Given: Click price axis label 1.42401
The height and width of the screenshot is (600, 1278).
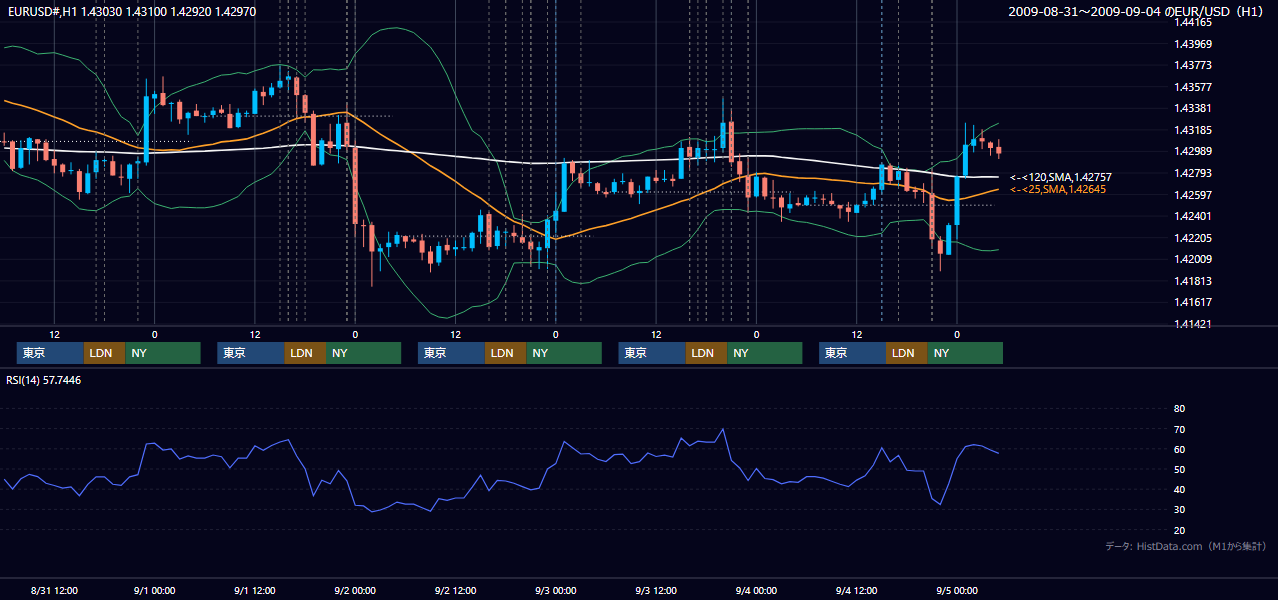Looking at the screenshot, I should click(x=1192, y=216).
